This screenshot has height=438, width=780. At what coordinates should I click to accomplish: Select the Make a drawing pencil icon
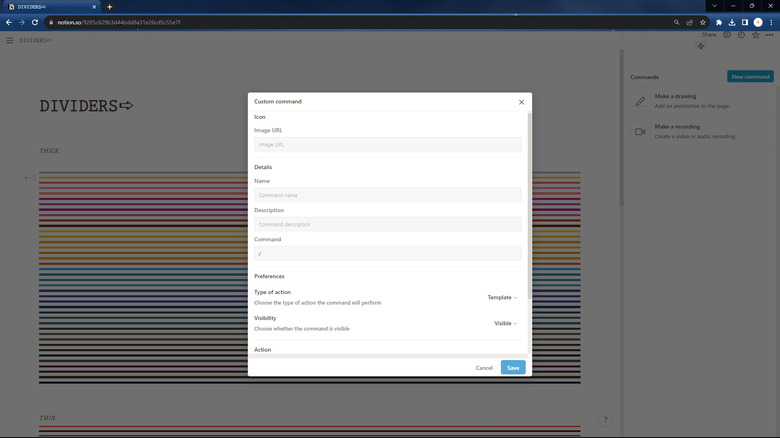tap(640, 101)
